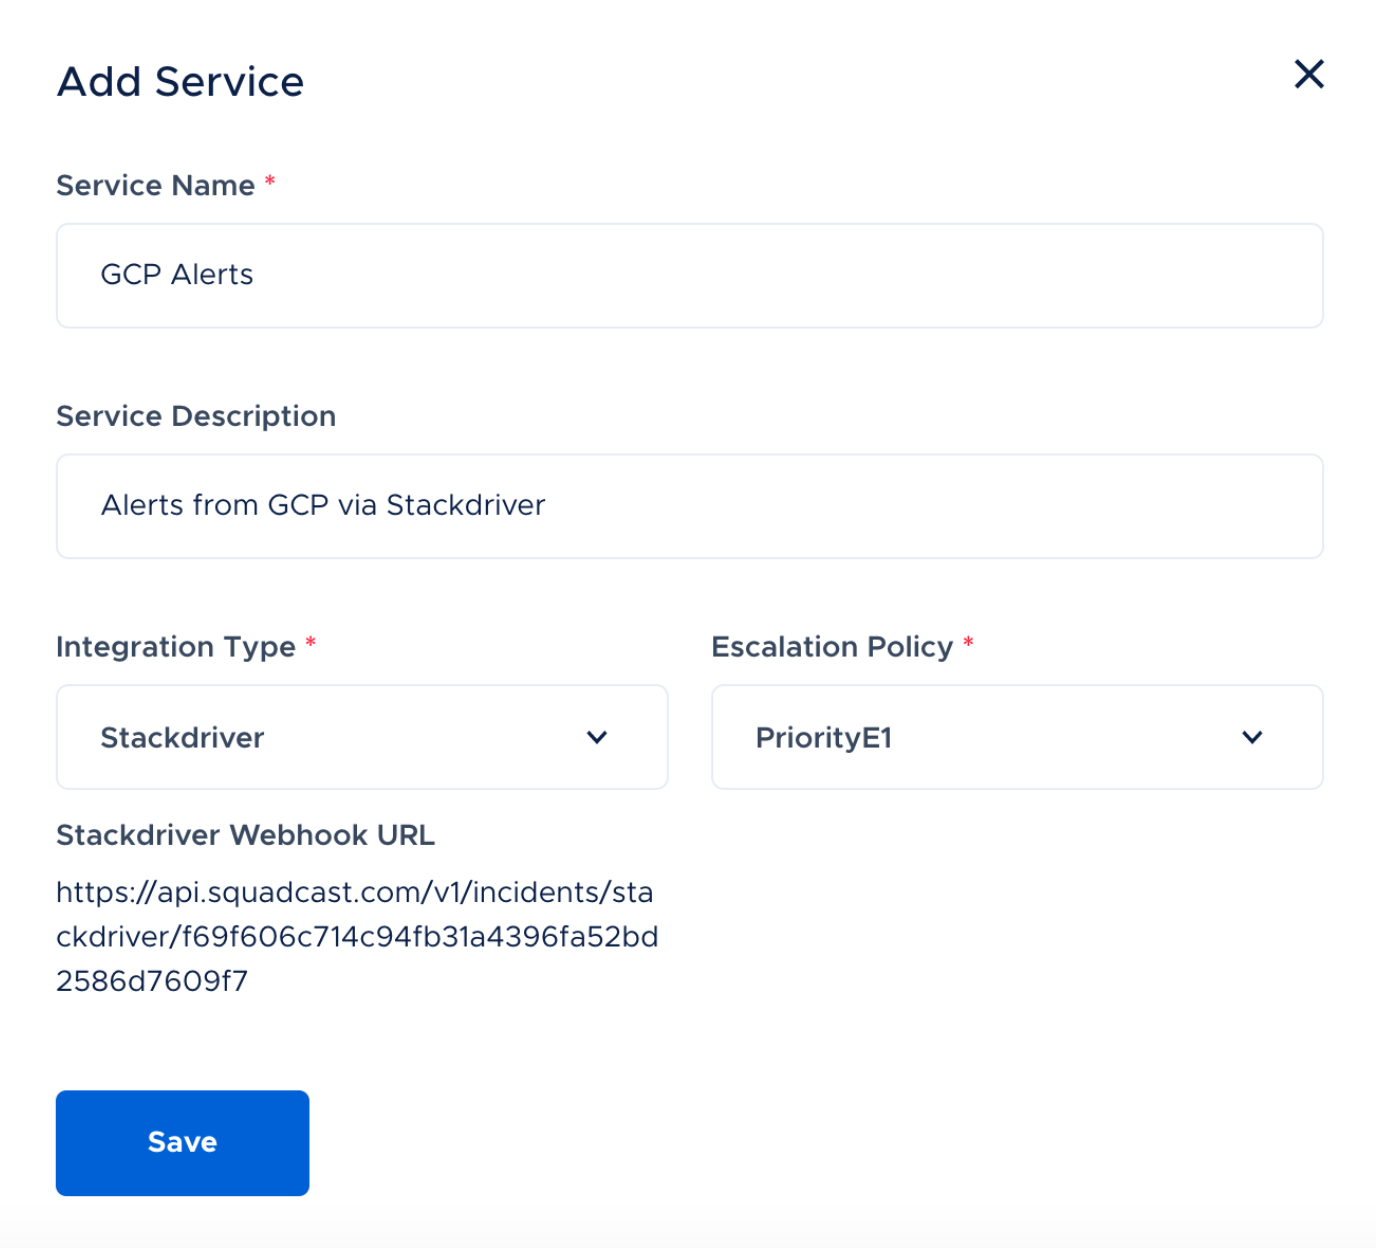Open the Integration Type dropdown showing Stackdriver
1376x1248 pixels.
coord(361,737)
